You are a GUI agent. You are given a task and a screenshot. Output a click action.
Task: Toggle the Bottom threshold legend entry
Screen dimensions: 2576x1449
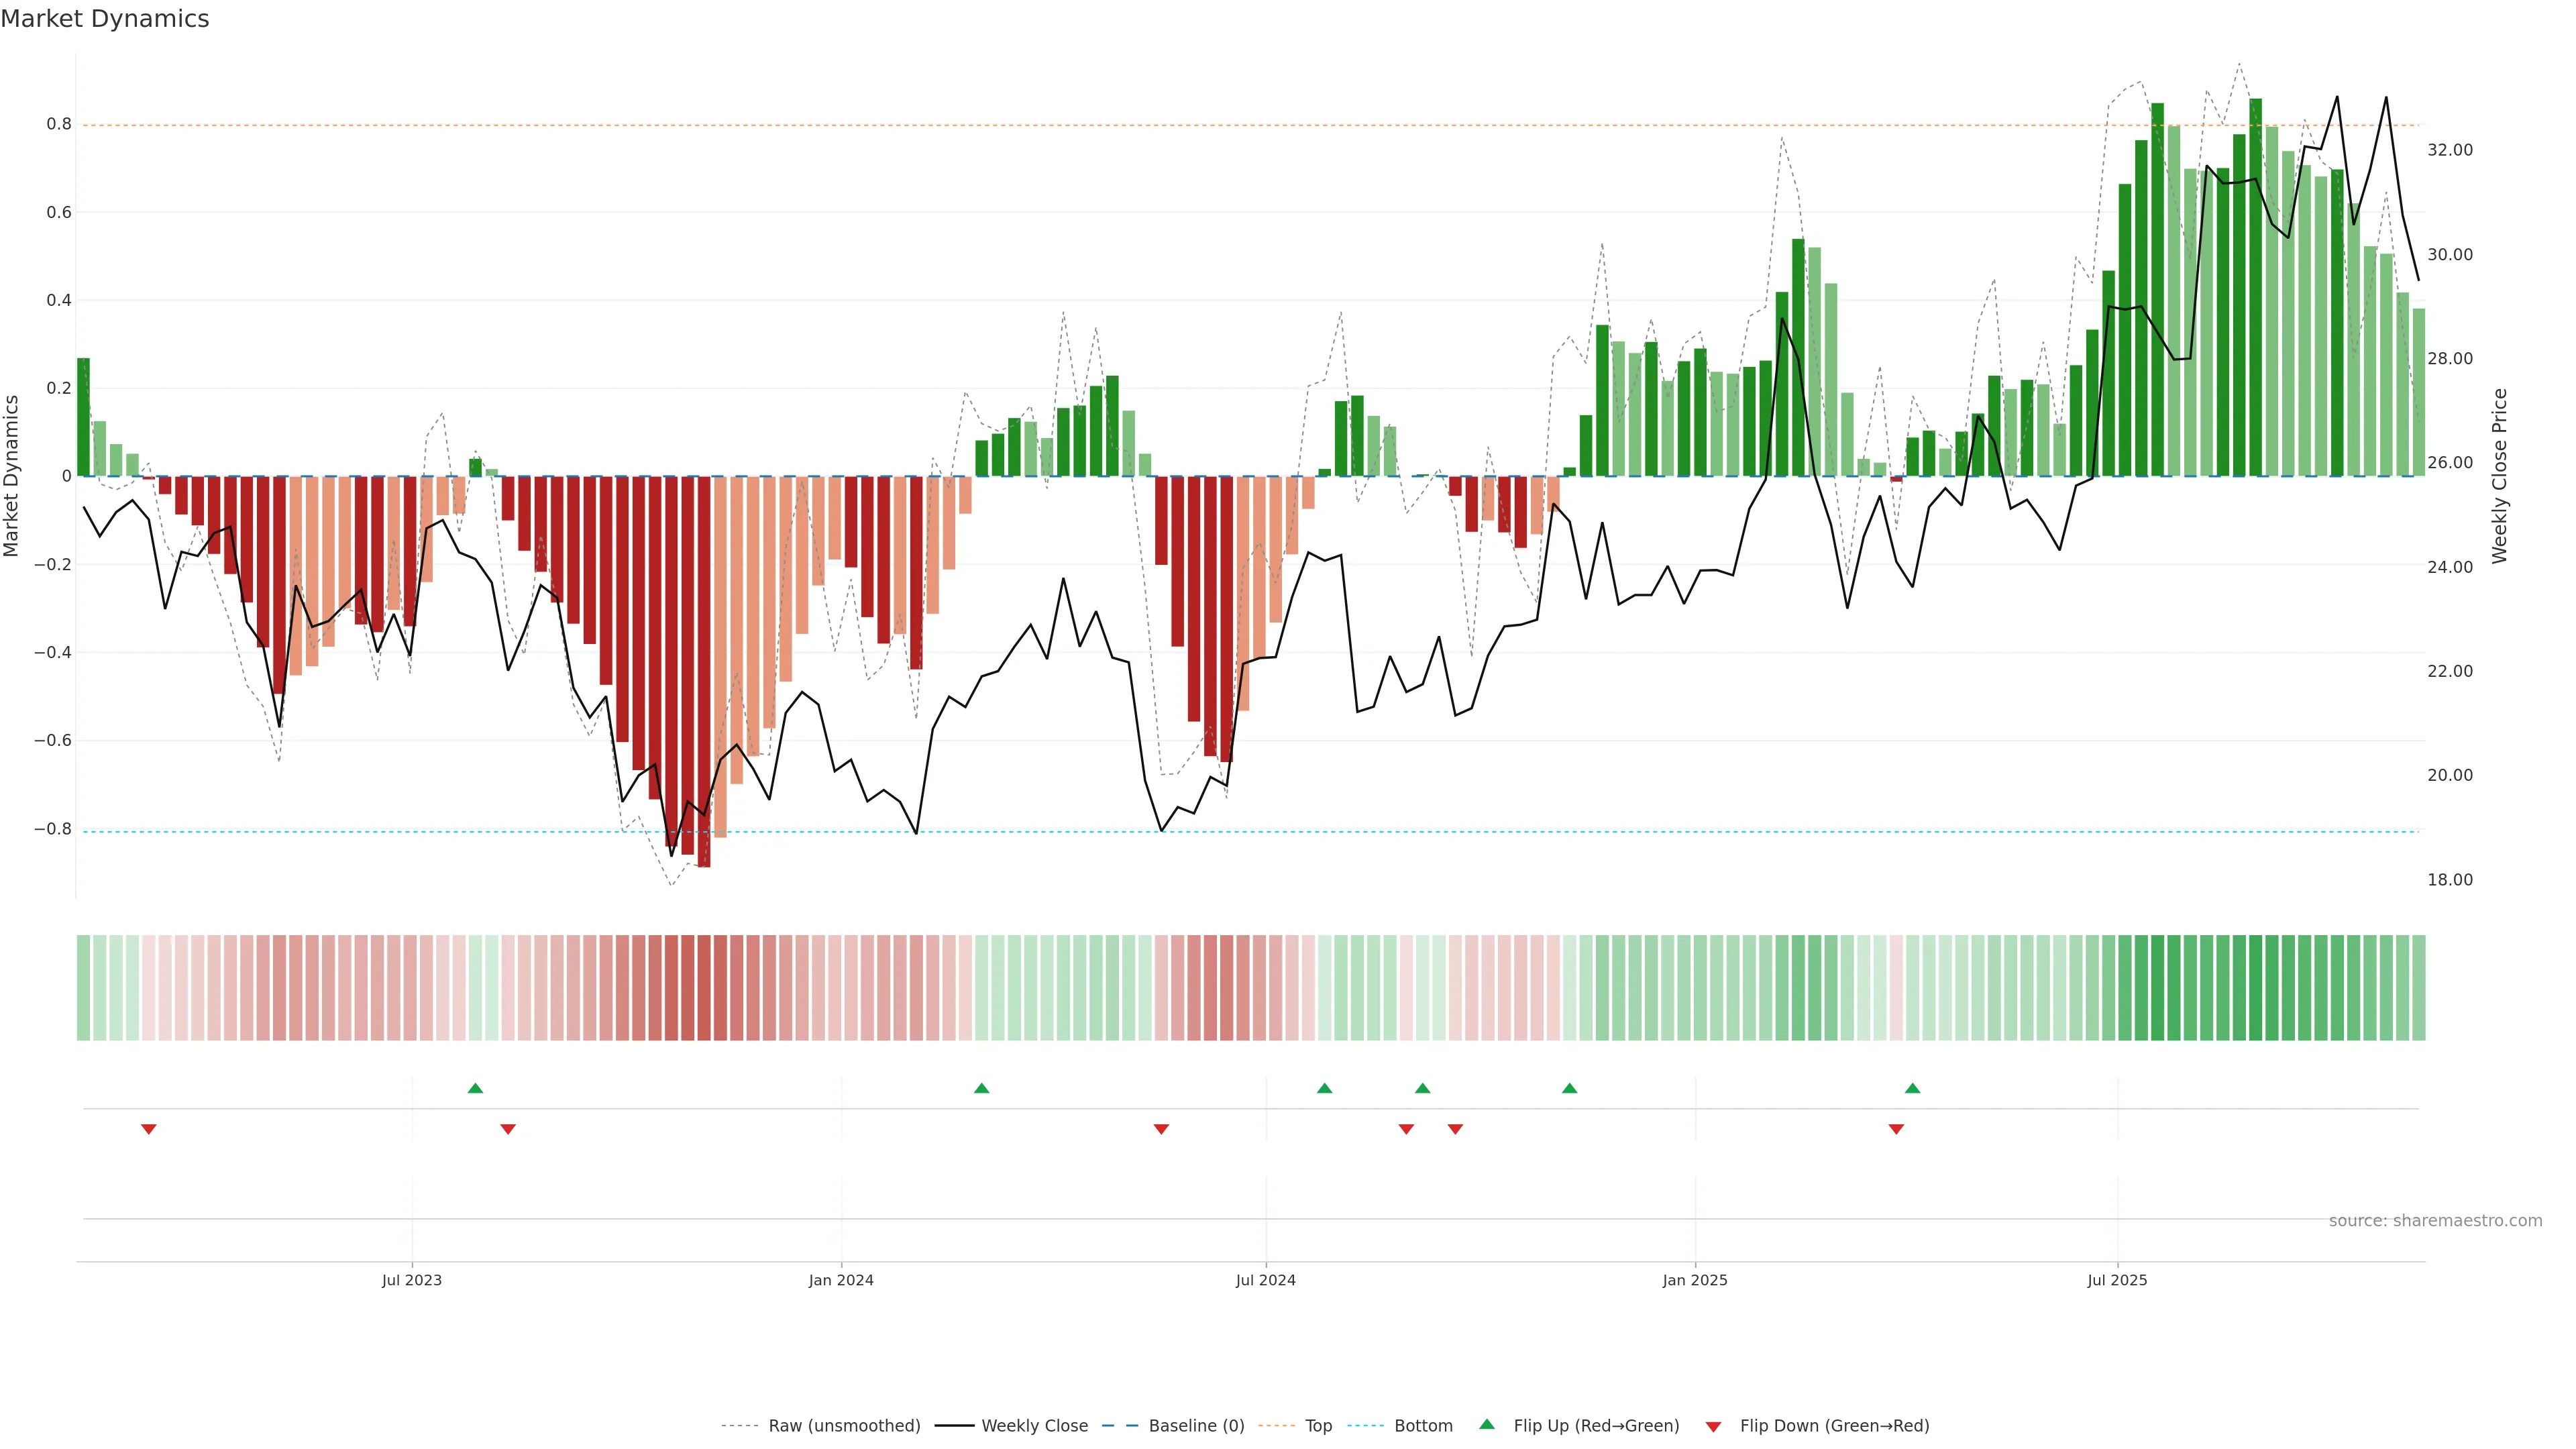1423,1426
